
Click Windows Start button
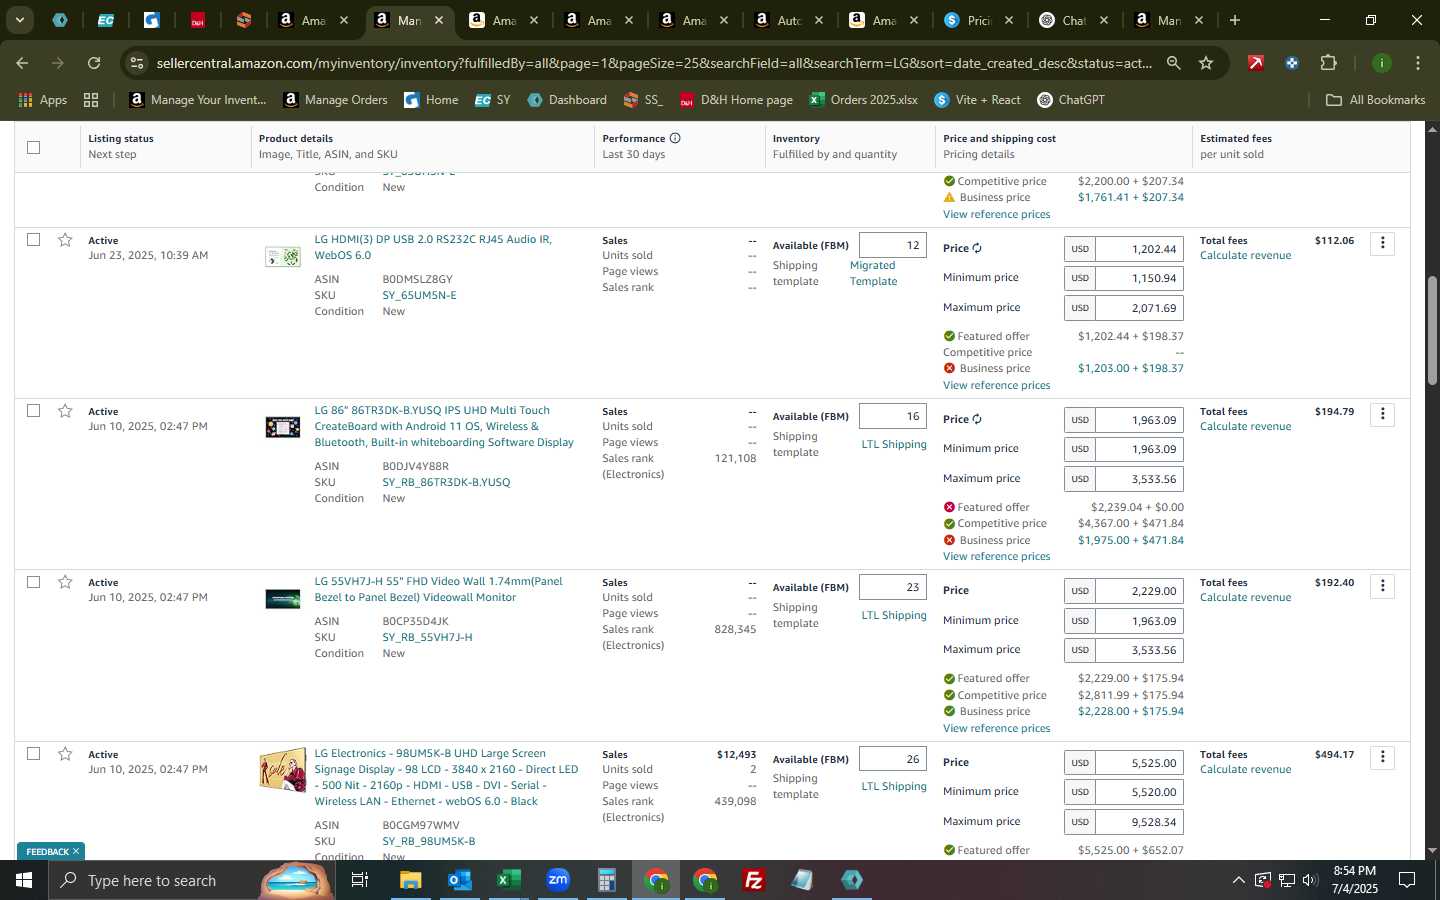coord(24,880)
